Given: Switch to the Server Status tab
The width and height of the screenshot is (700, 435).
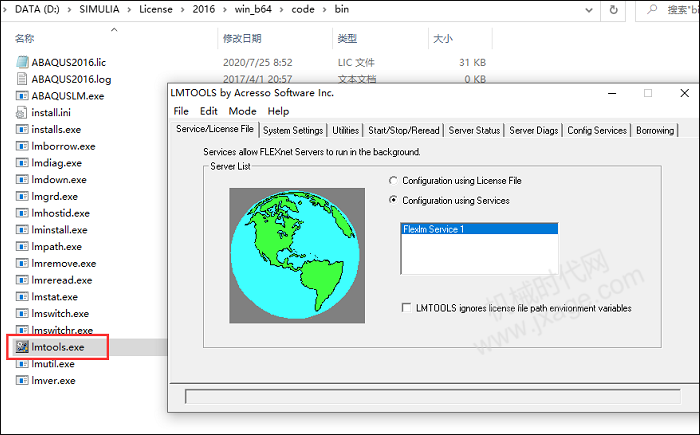Looking at the screenshot, I should 474,130.
